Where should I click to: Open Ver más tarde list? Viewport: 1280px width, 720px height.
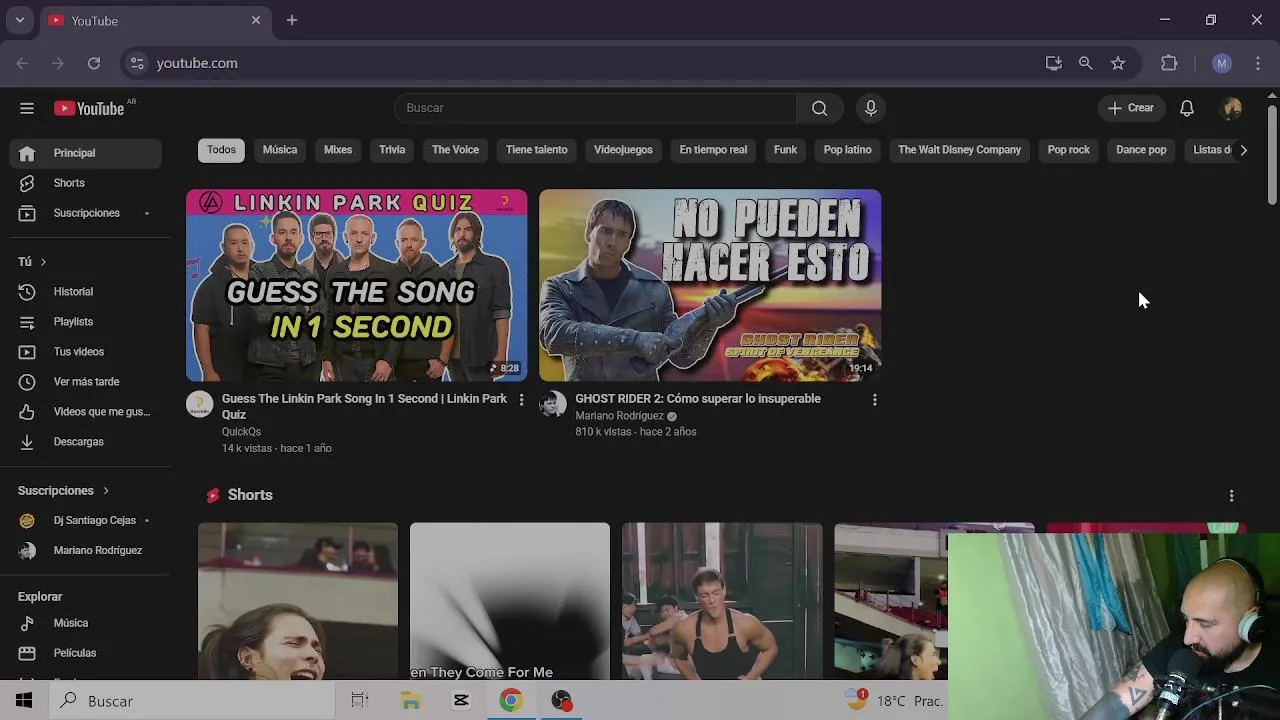85,382
